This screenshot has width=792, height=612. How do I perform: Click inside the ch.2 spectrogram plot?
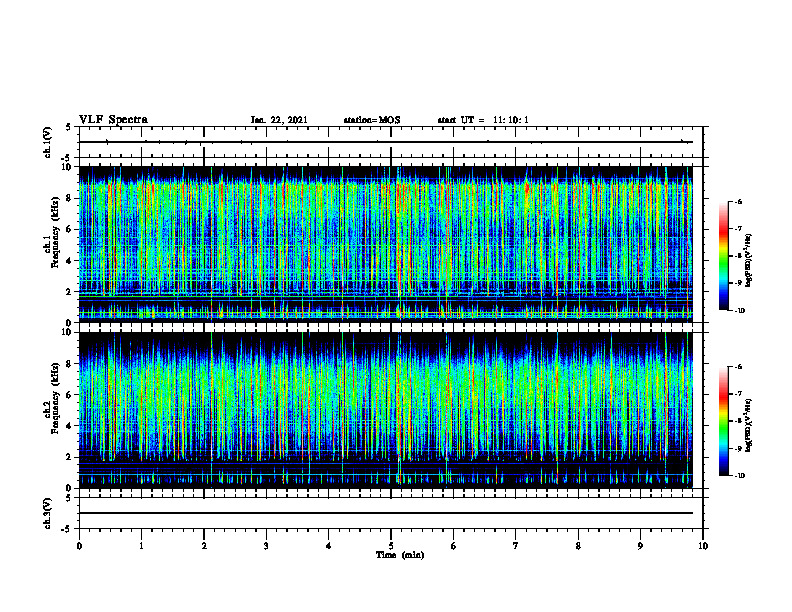[386, 410]
